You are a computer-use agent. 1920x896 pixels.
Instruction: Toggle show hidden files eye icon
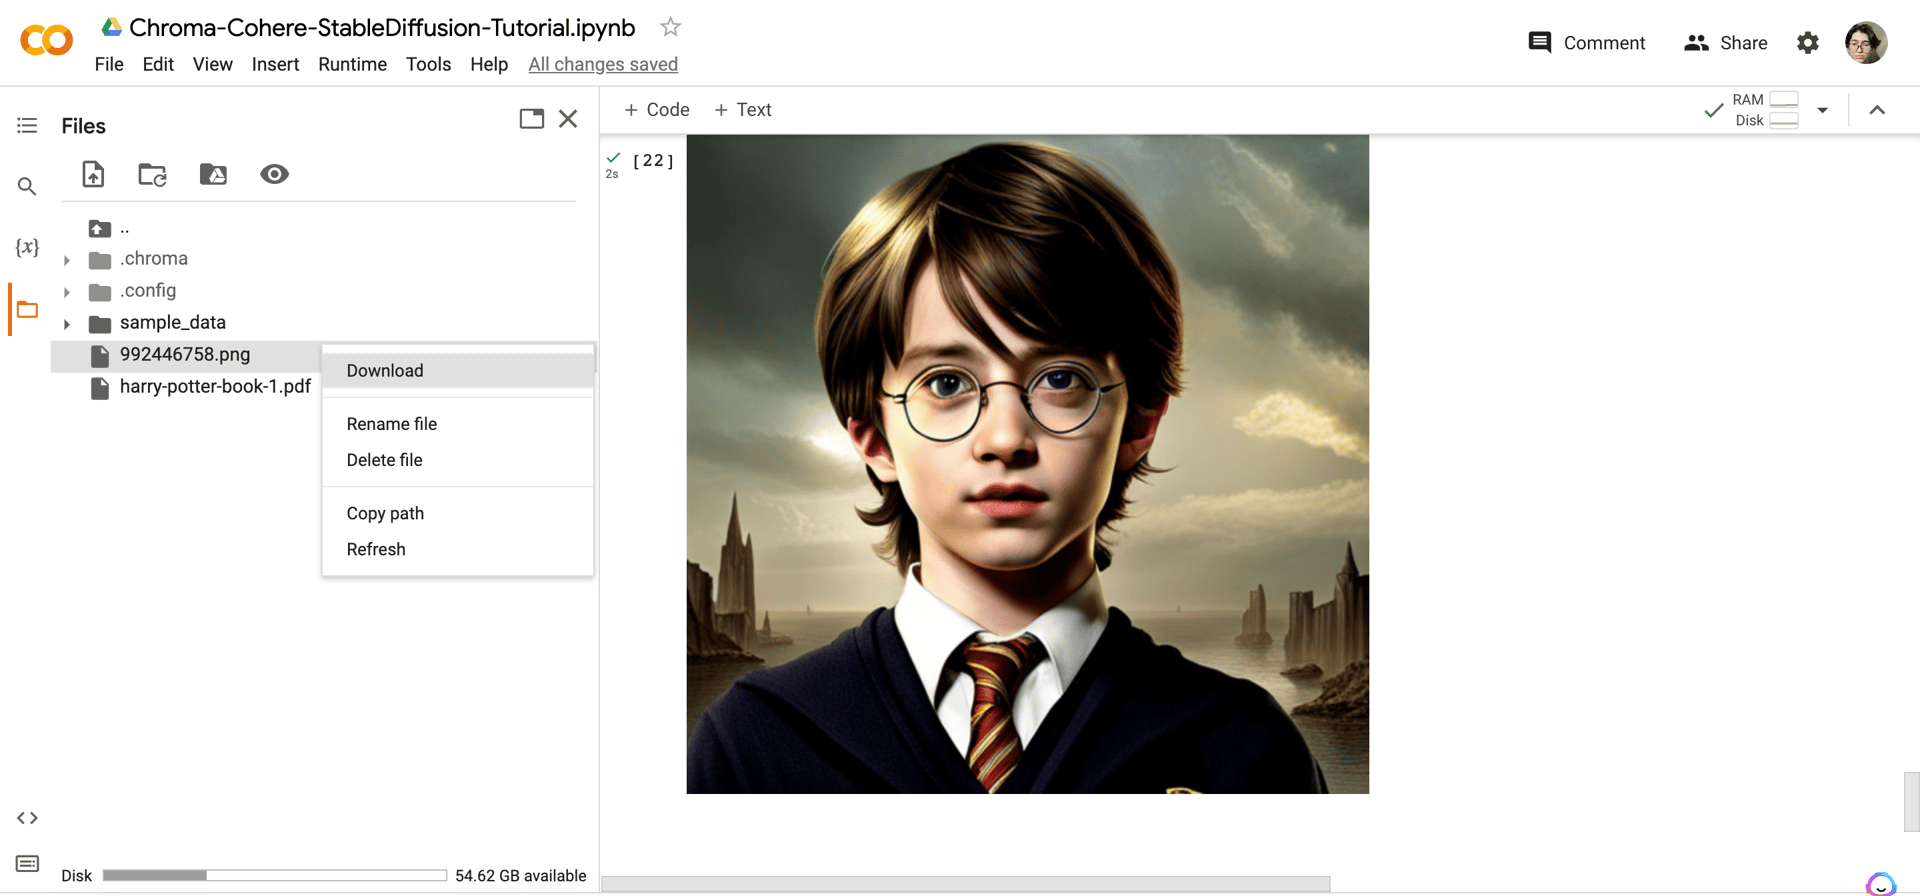pyautogui.click(x=274, y=174)
